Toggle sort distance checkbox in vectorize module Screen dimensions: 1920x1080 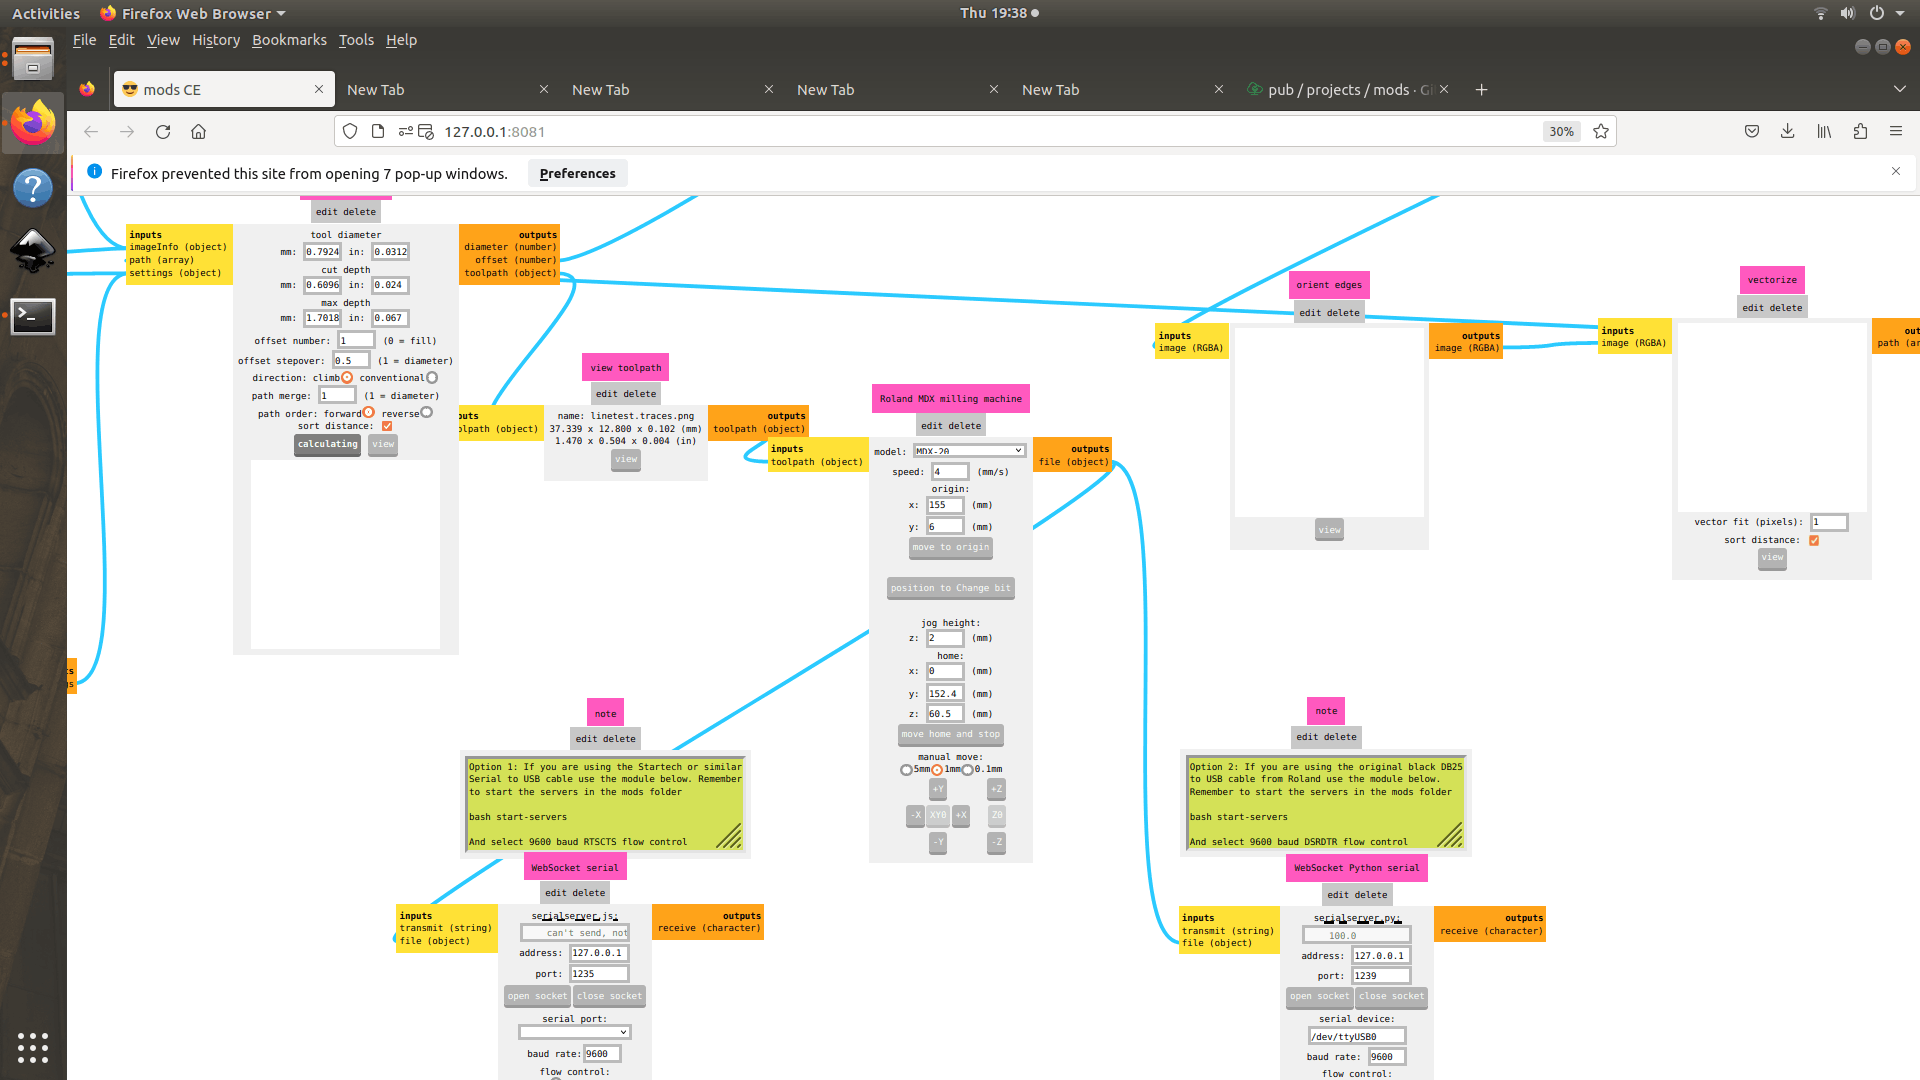tap(1814, 540)
